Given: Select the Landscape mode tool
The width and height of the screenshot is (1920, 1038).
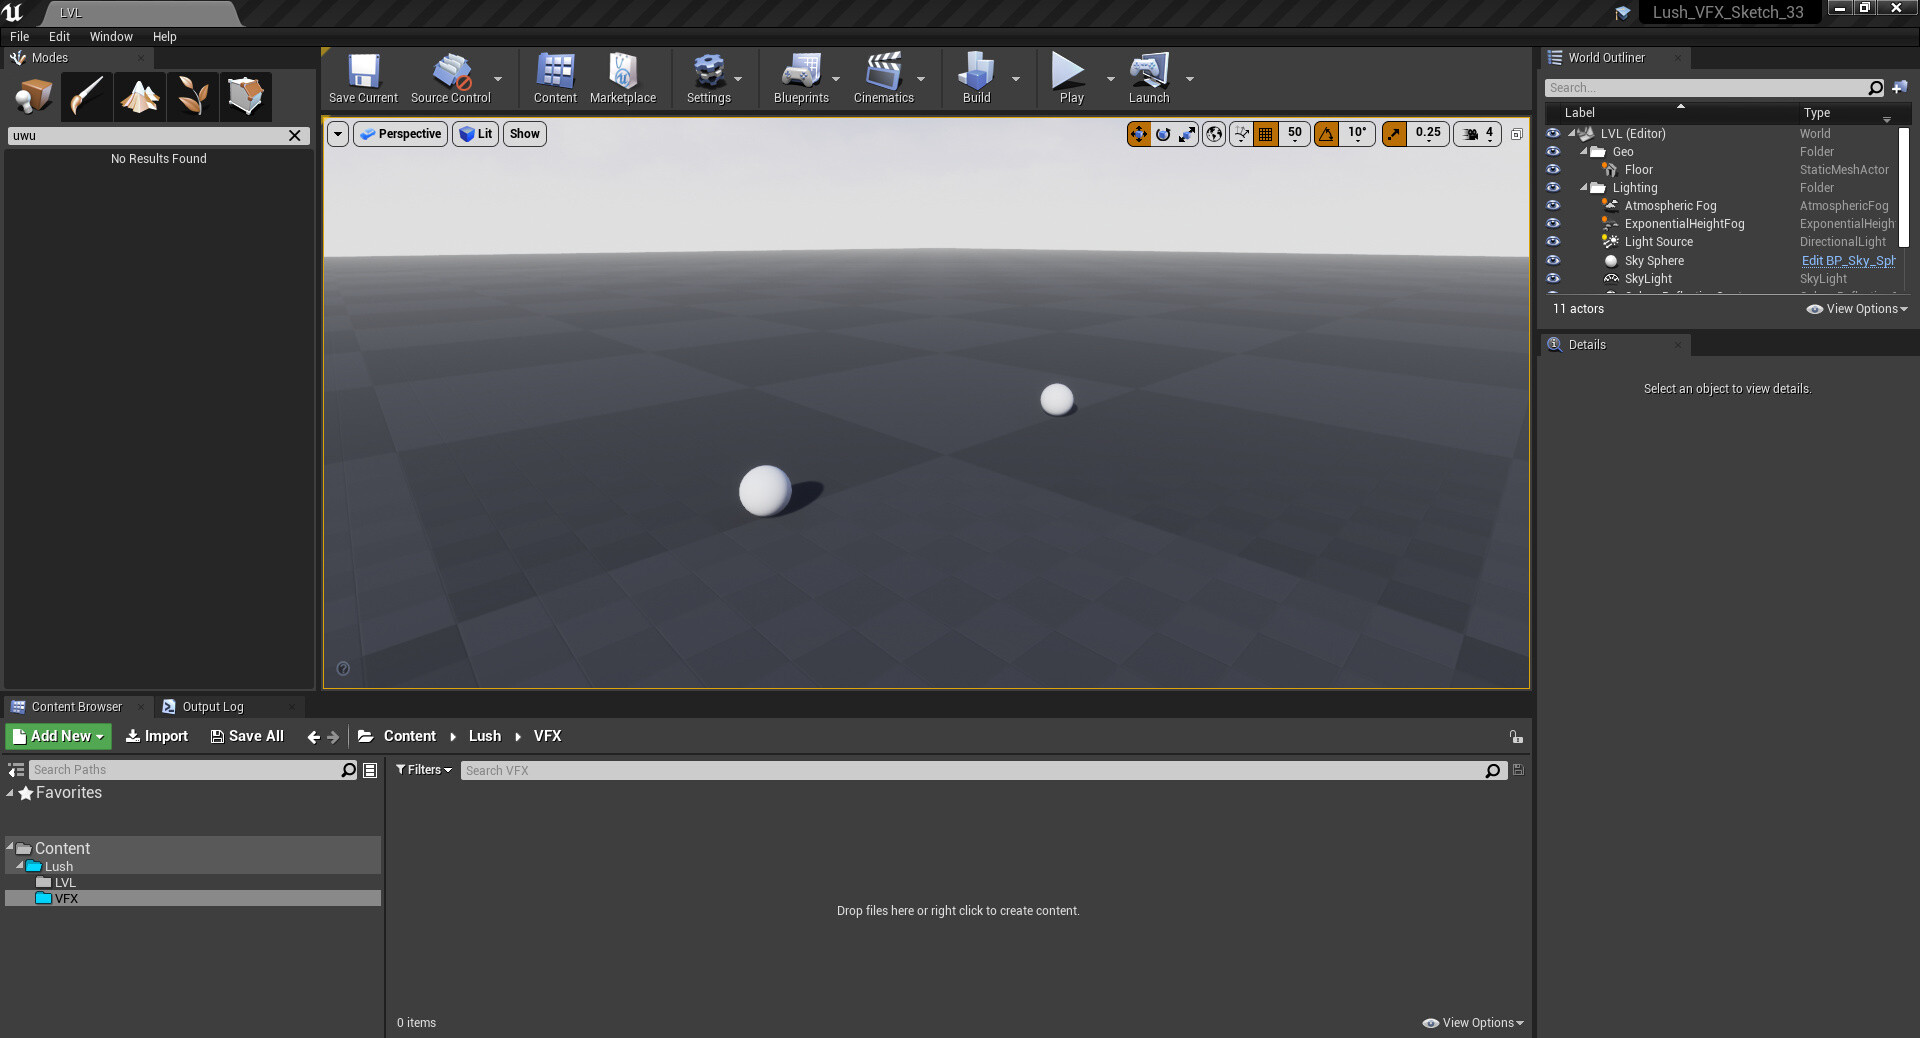Looking at the screenshot, I should (139, 96).
